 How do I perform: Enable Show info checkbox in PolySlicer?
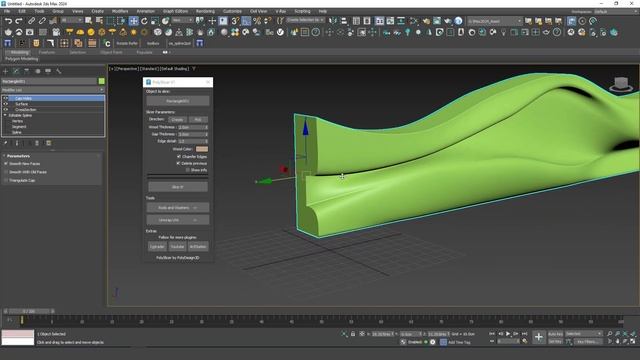tap(188, 170)
